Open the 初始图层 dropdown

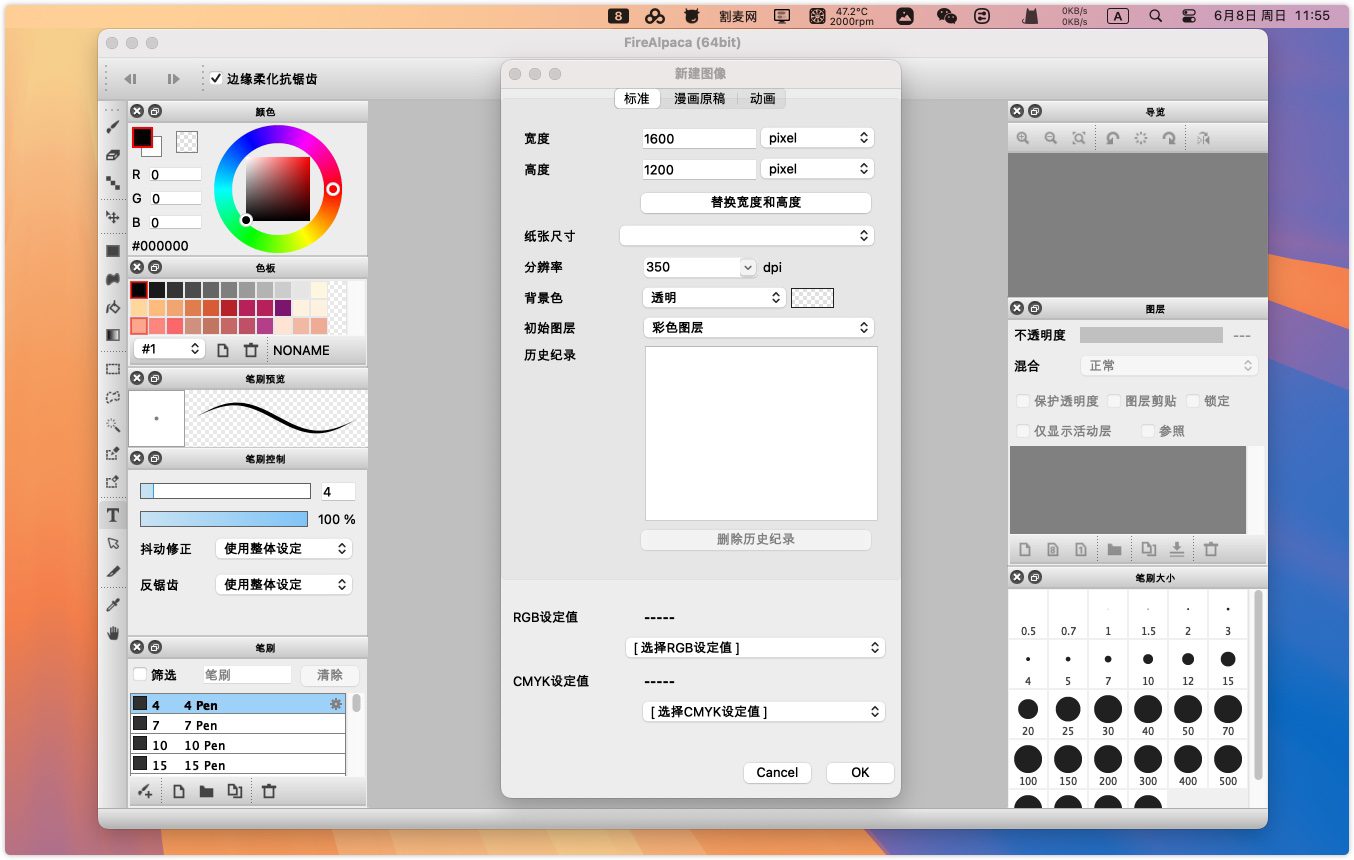[x=758, y=327]
